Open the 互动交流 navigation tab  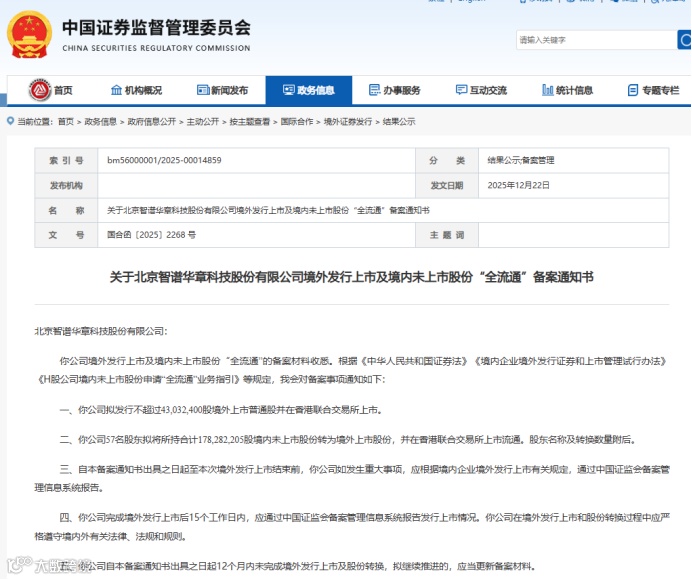[481, 90]
